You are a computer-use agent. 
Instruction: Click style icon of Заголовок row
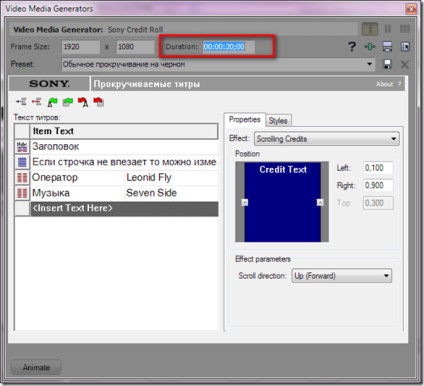click(x=22, y=147)
